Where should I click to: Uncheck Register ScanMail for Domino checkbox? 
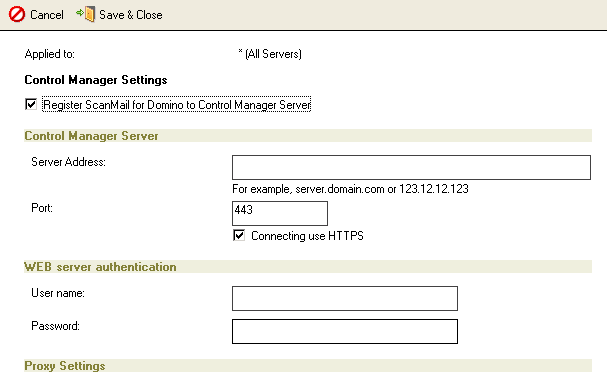click(31, 104)
